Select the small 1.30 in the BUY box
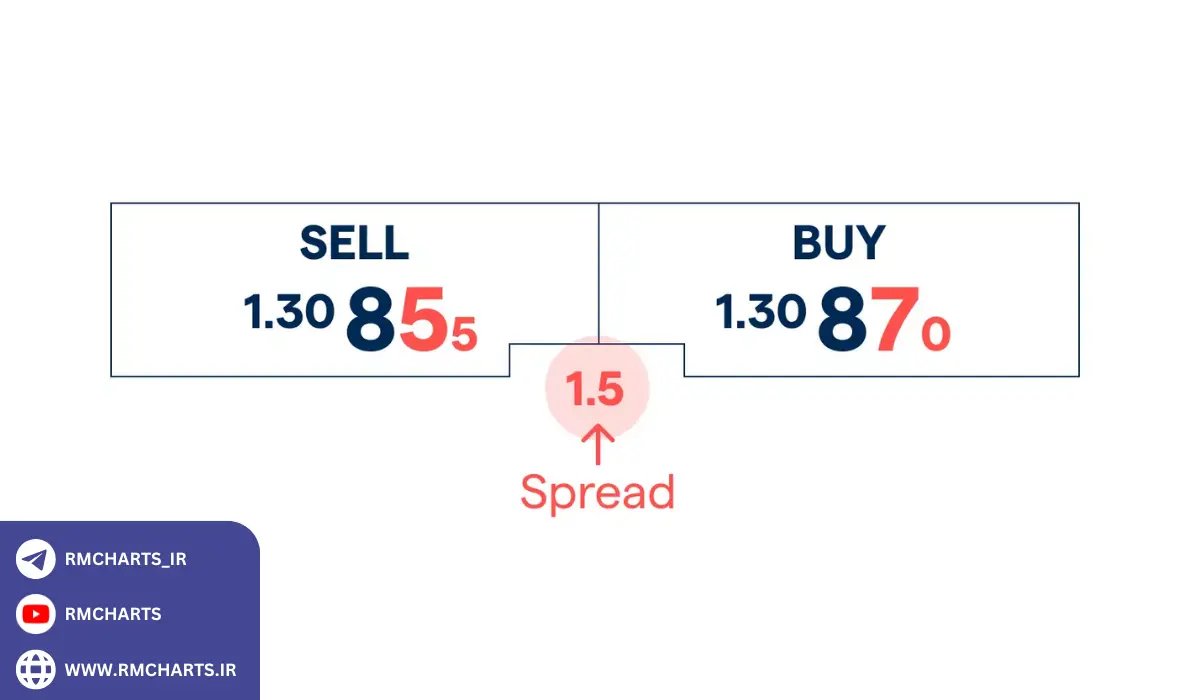Image resolution: width=1200 pixels, height=700 pixels. (x=761, y=313)
